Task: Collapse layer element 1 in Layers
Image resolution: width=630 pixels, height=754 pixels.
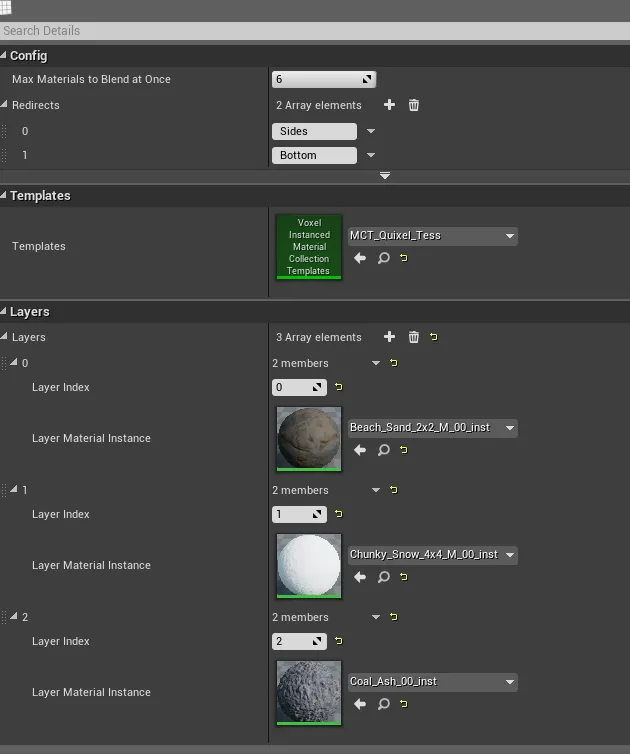Action: click(14, 490)
